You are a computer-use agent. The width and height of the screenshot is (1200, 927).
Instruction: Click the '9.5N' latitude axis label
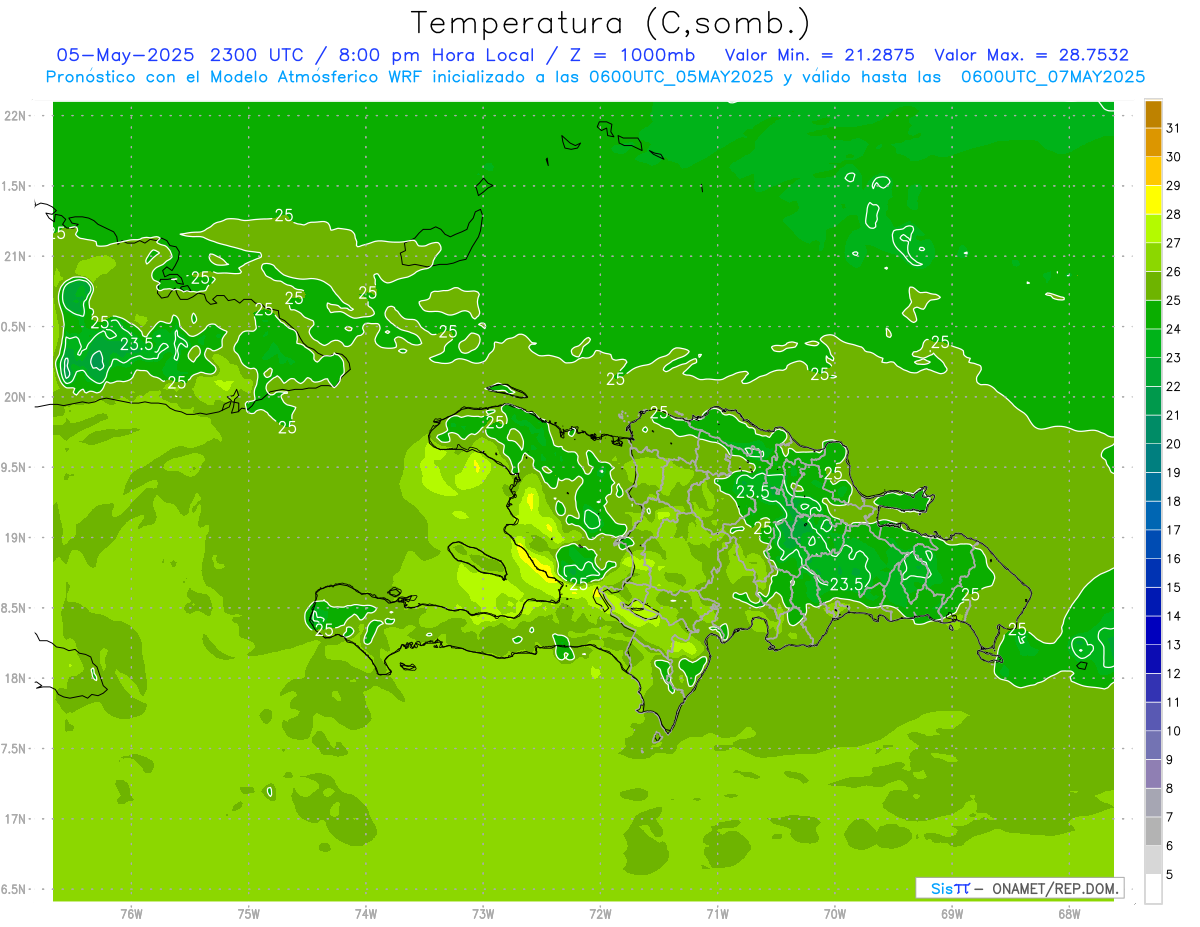[15, 468]
